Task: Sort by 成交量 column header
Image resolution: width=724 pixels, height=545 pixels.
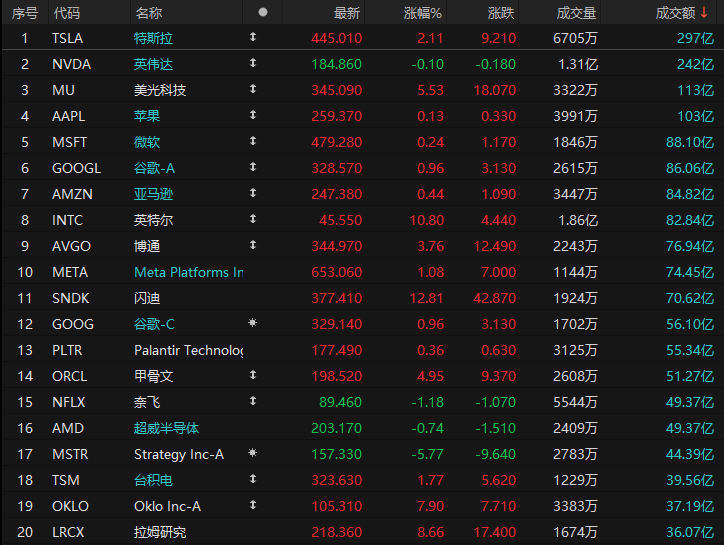Action: coord(576,13)
